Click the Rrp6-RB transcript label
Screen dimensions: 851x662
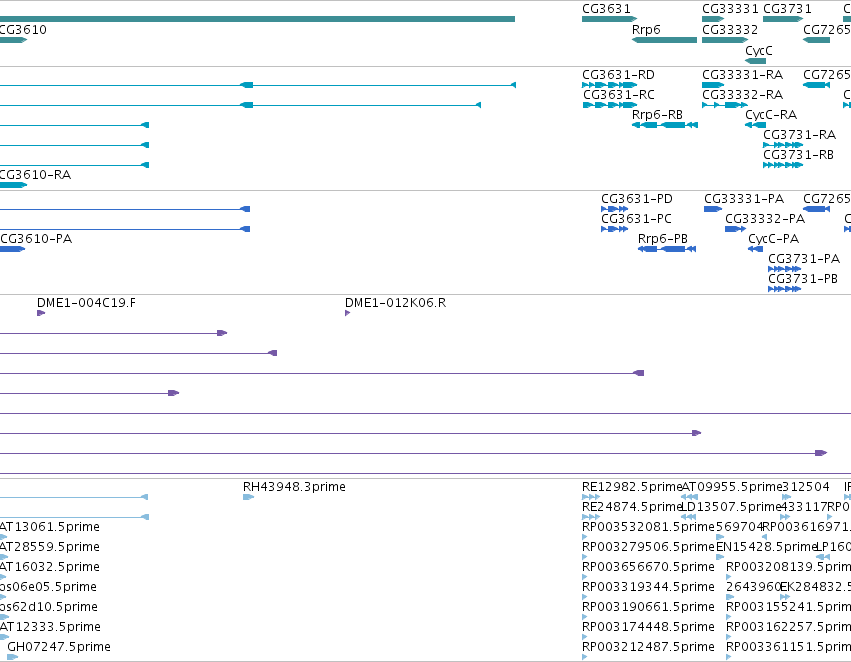pos(657,114)
